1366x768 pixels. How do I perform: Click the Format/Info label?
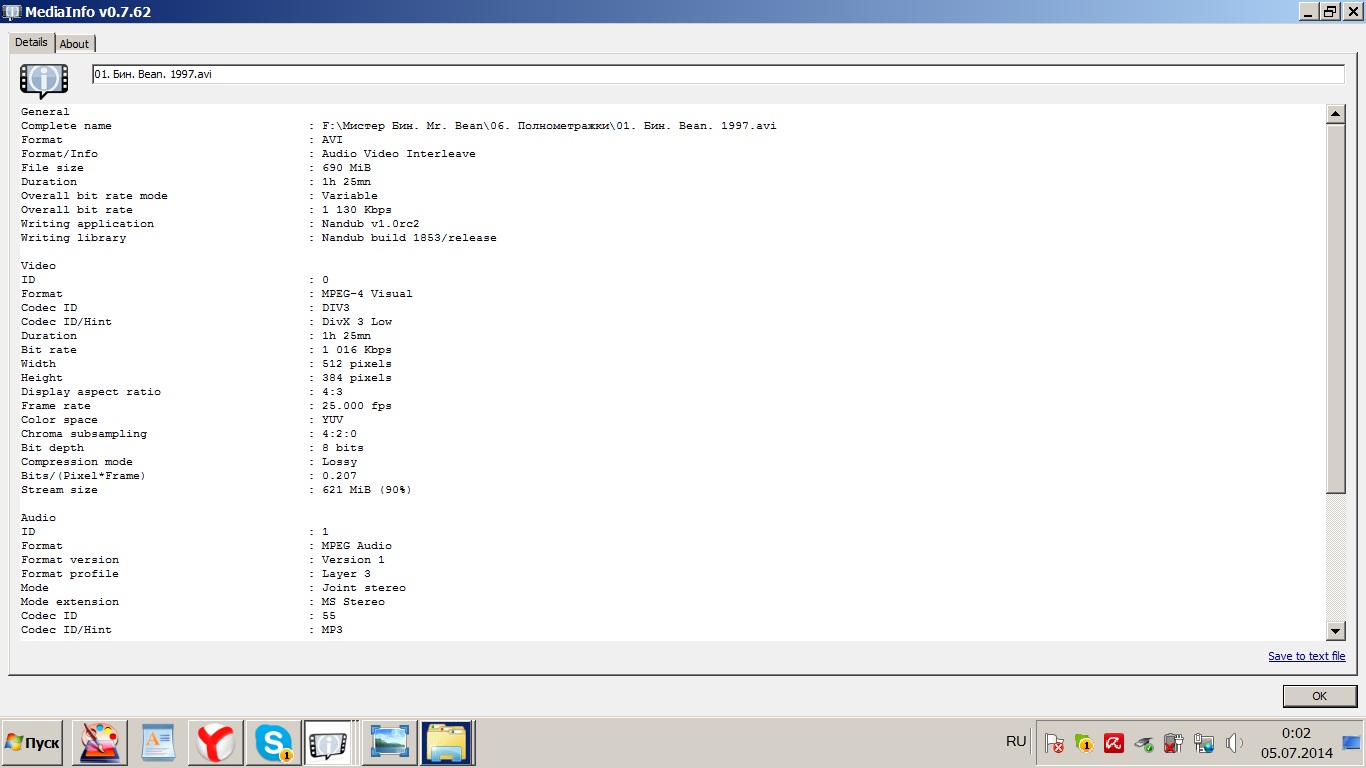pyautogui.click(x=59, y=154)
